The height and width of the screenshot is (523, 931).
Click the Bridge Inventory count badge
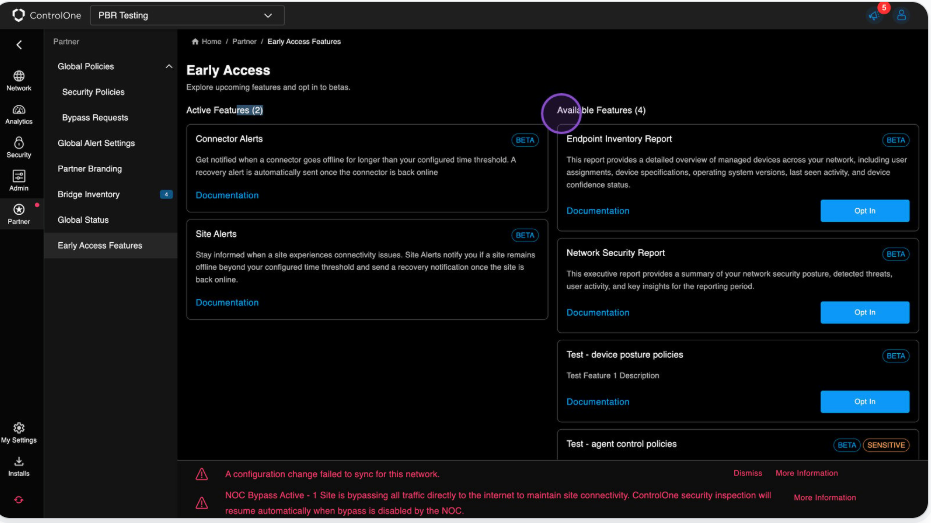[166, 194]
